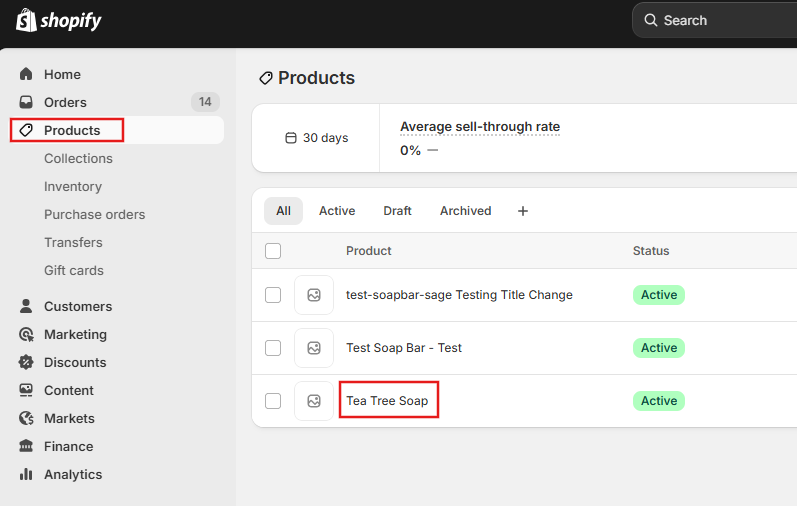Click the Analytics bar chart icon
Viewport: 797px width, 506px height.
(x=26, y=475)
